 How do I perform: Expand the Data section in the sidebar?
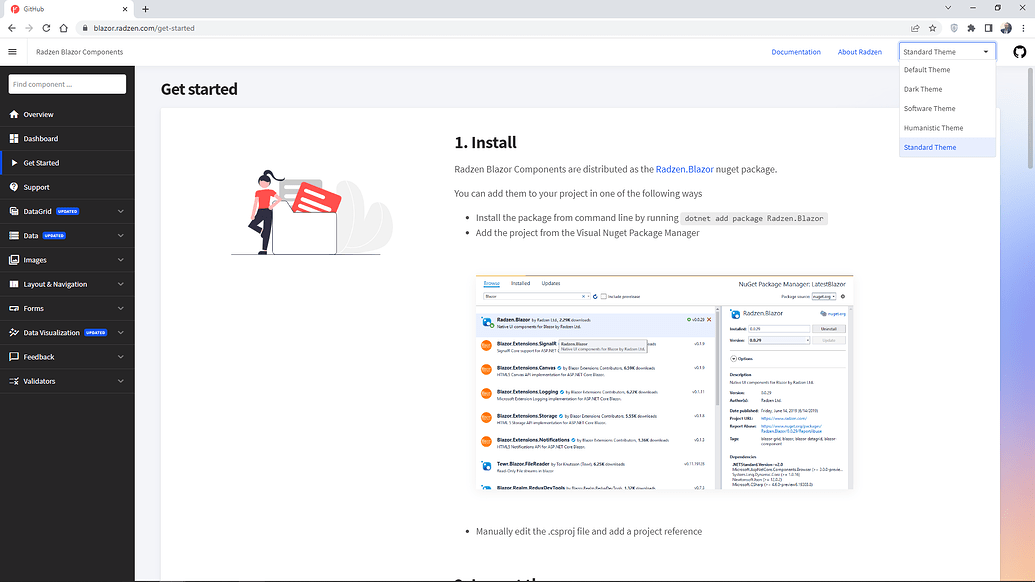coord(120,235)
